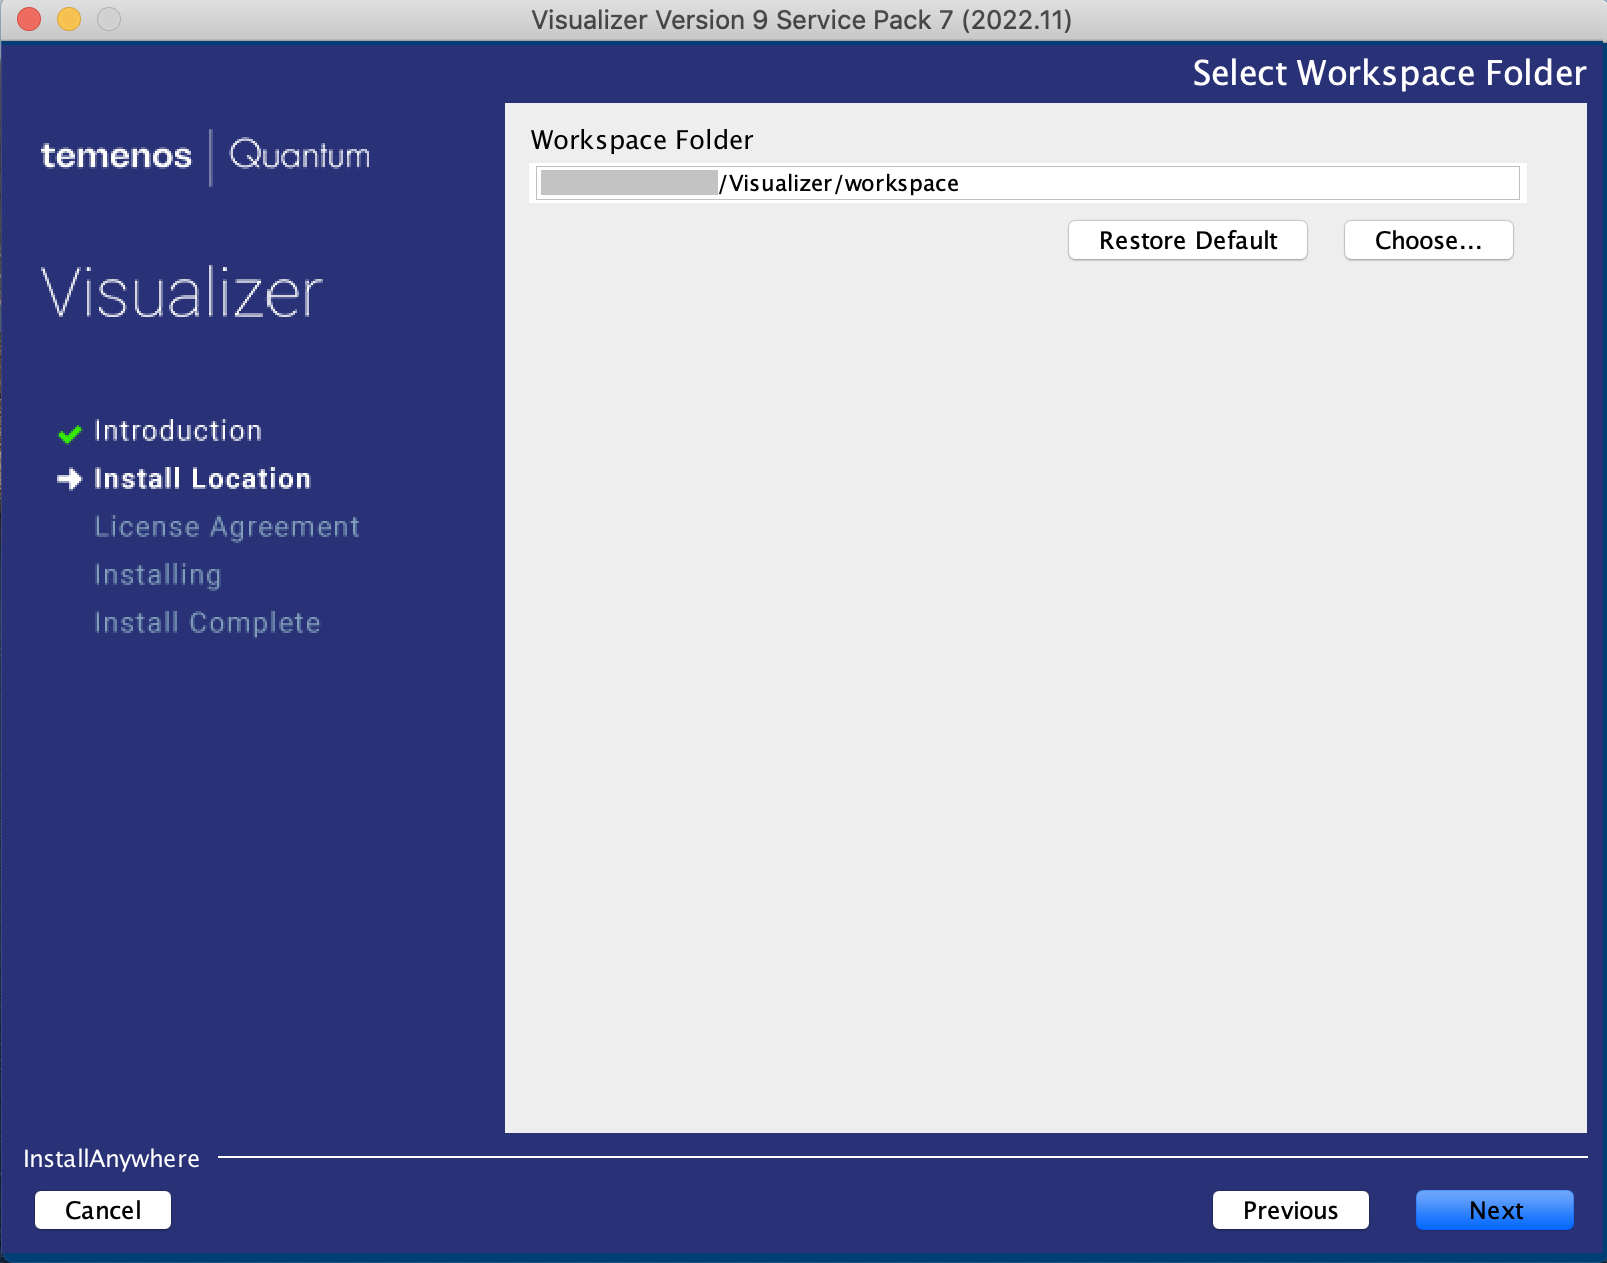This screenshot has height=1263, width=1607.
Task: Select the License Agreement step
Action: point(227,527)
